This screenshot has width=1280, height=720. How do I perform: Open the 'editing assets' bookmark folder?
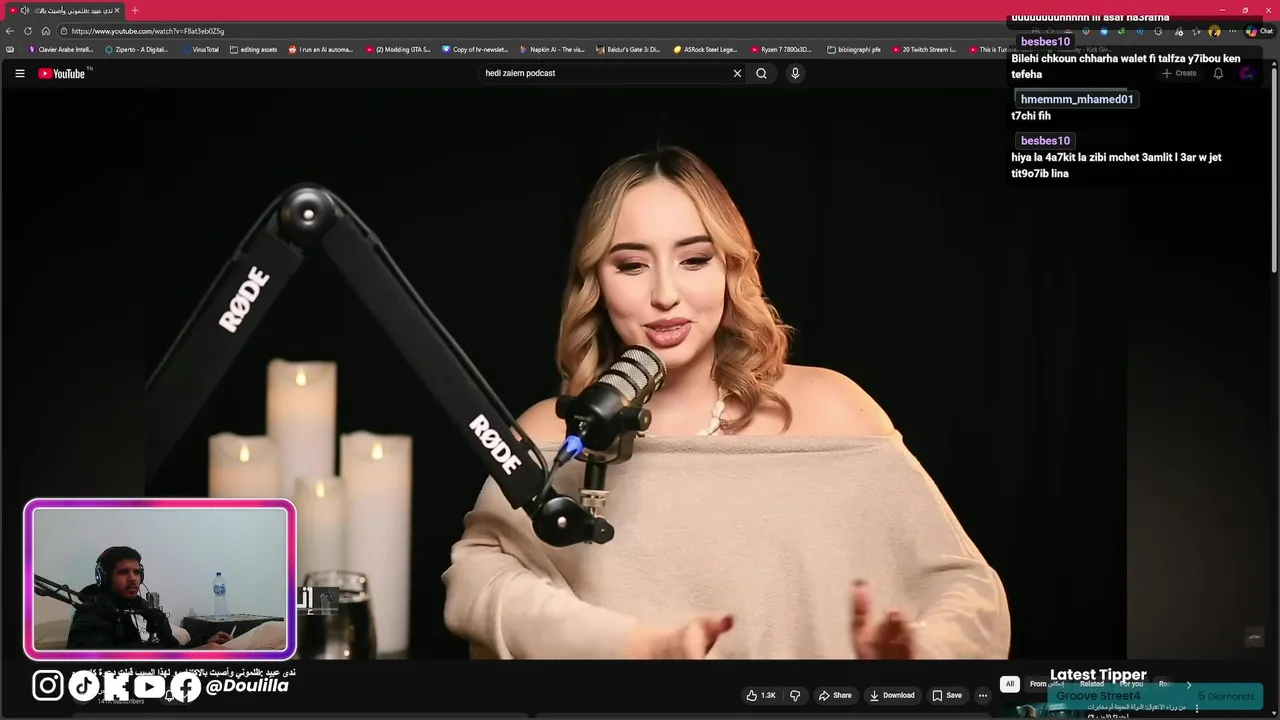pyautogui.click(x=253, y=49)
